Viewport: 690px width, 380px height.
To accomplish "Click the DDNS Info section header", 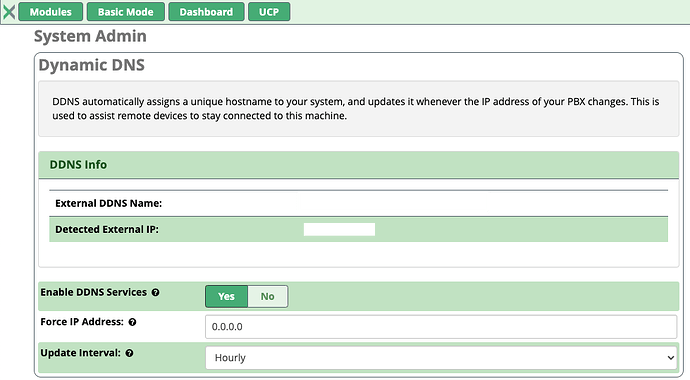I will point(359,164).
